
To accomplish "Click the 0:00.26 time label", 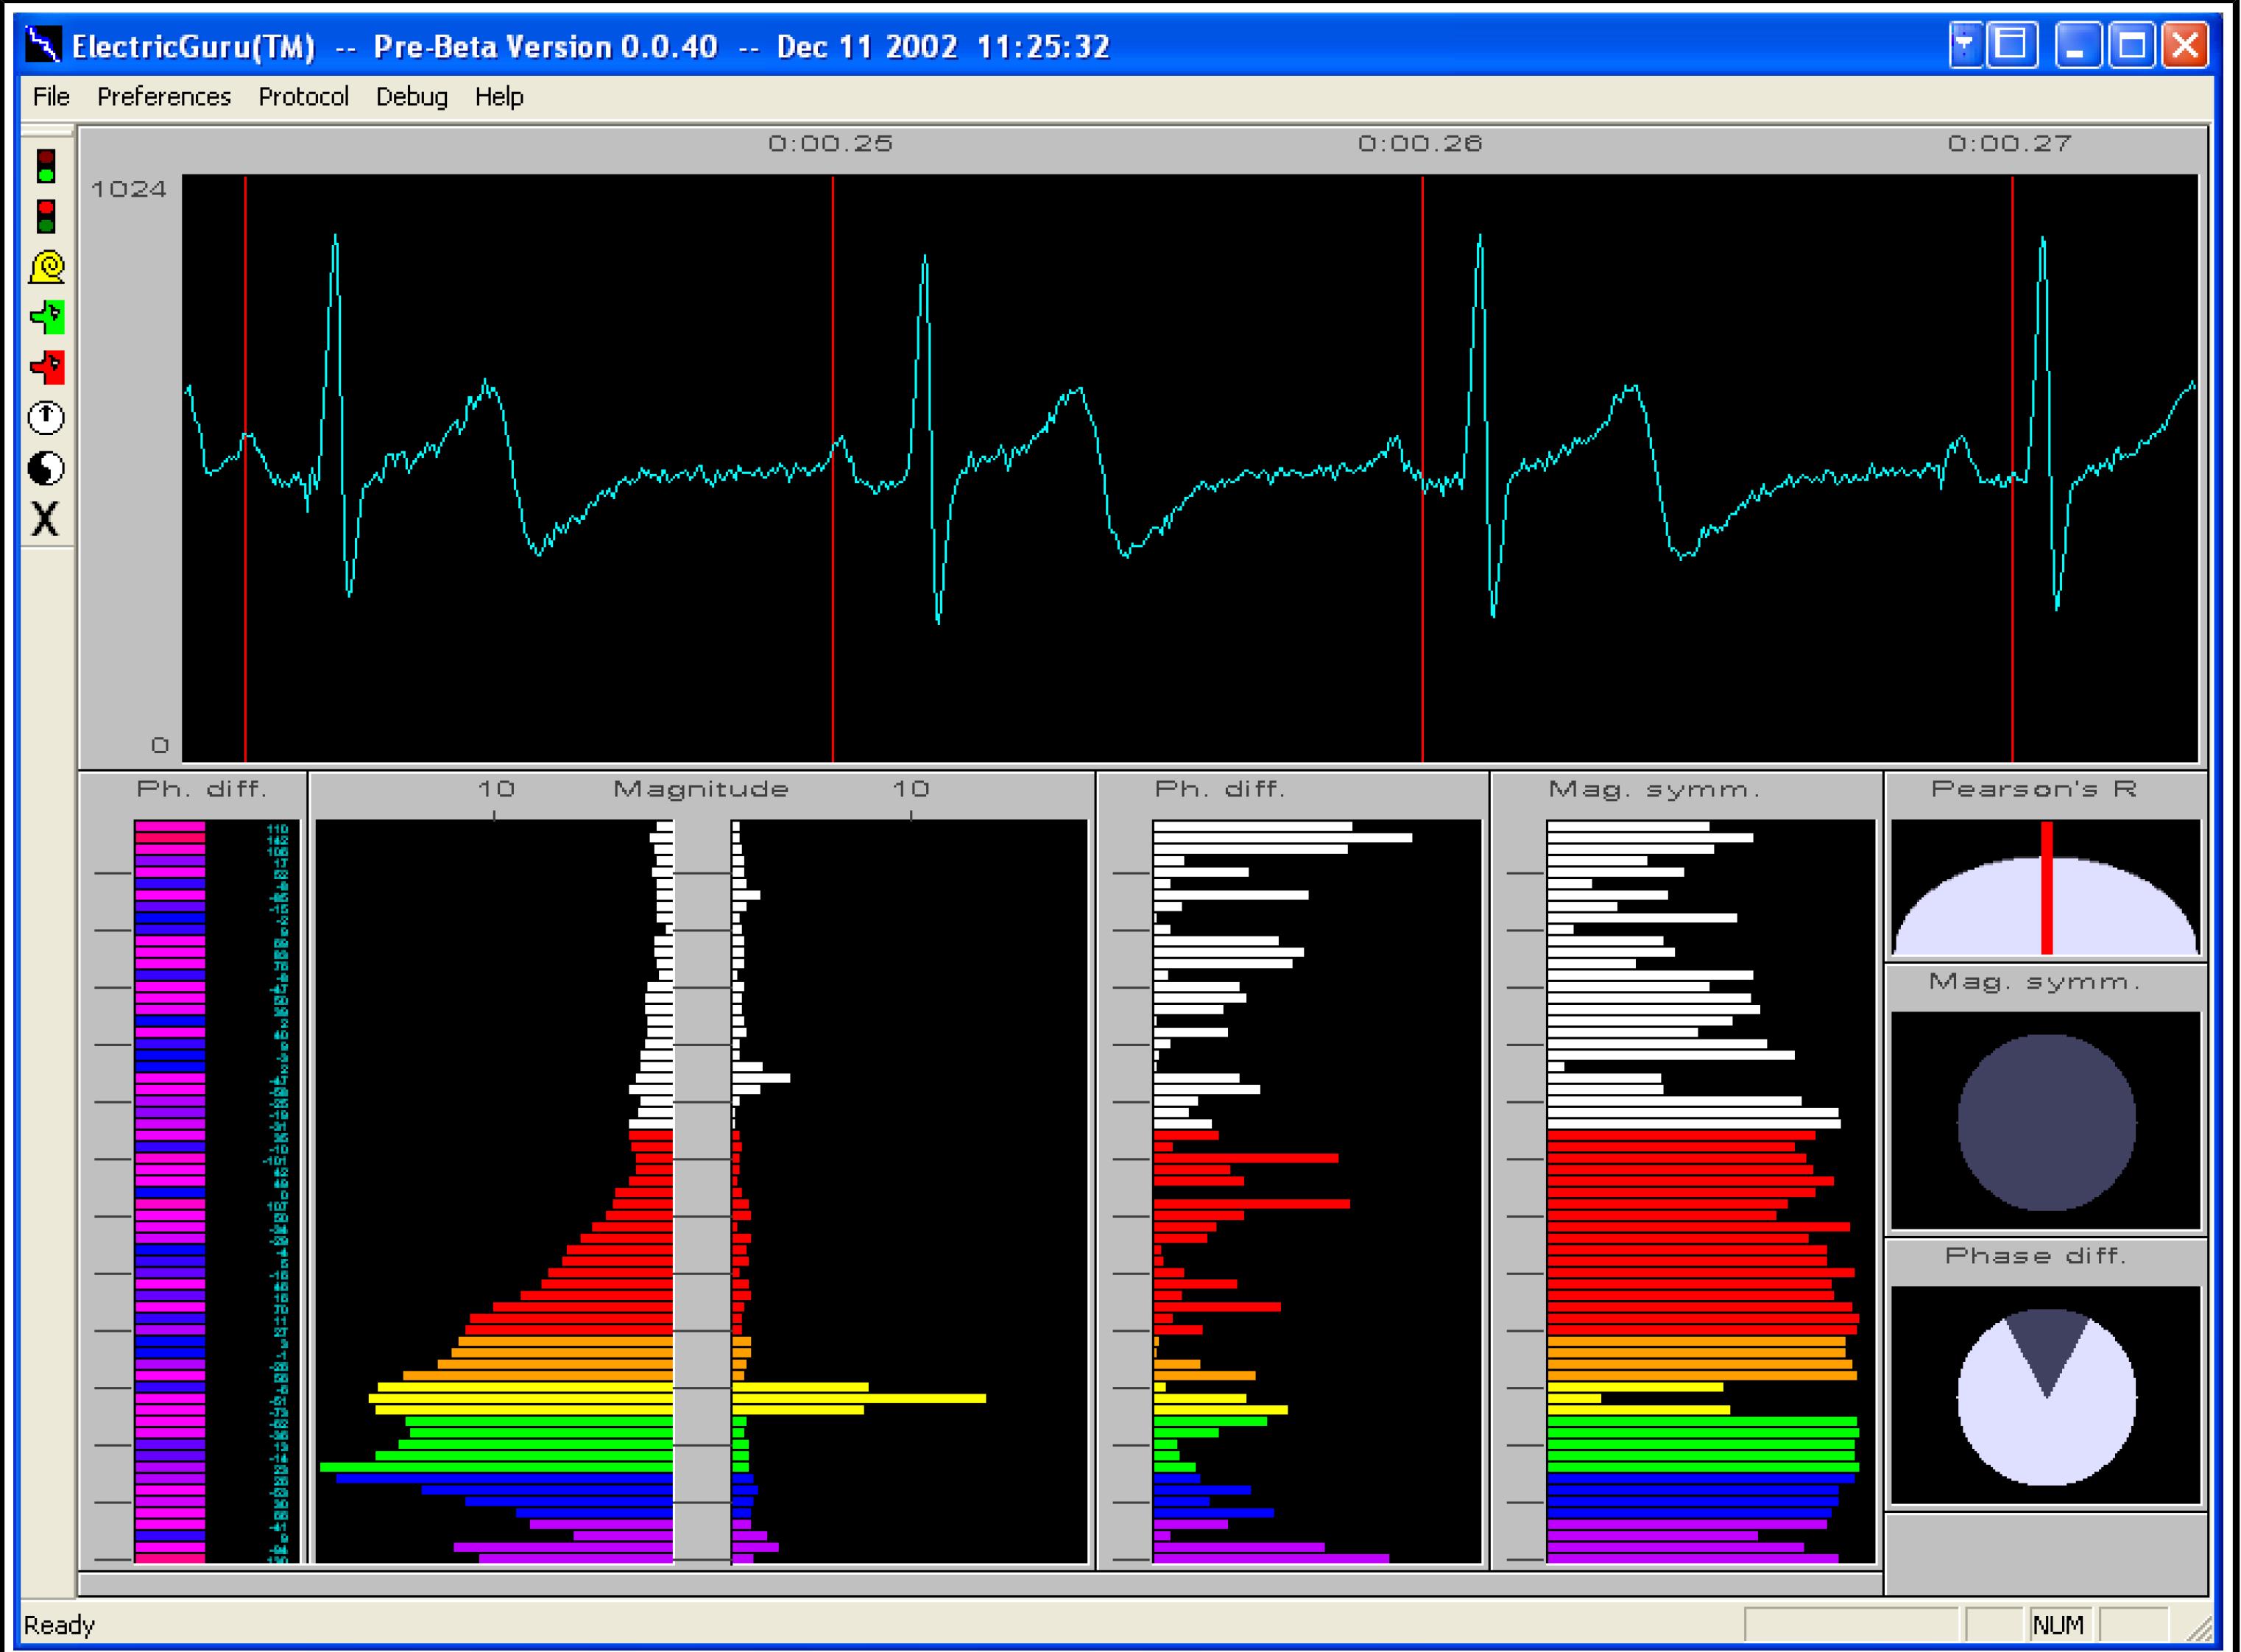I will (x=1420, y=144).
